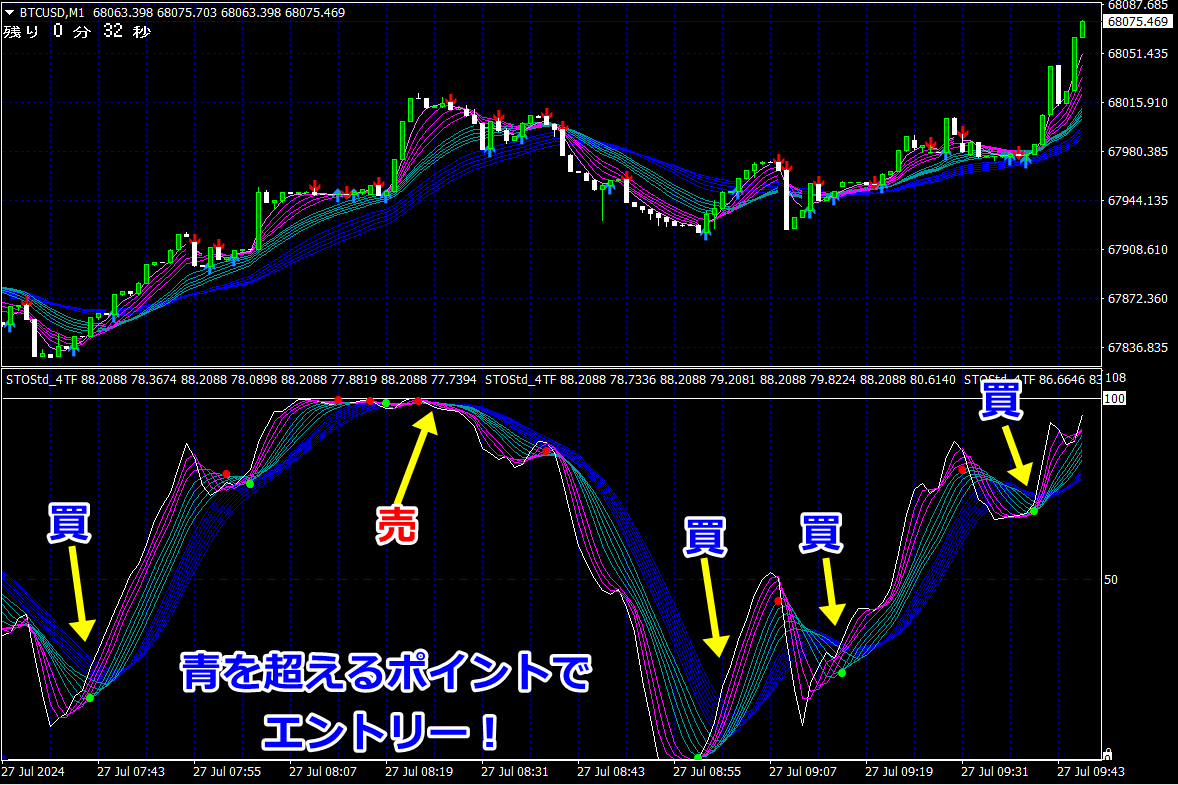Click the 27 Jul 08:19 time label
Viewport: 1178px width, 785px height.
pos(419,771)
